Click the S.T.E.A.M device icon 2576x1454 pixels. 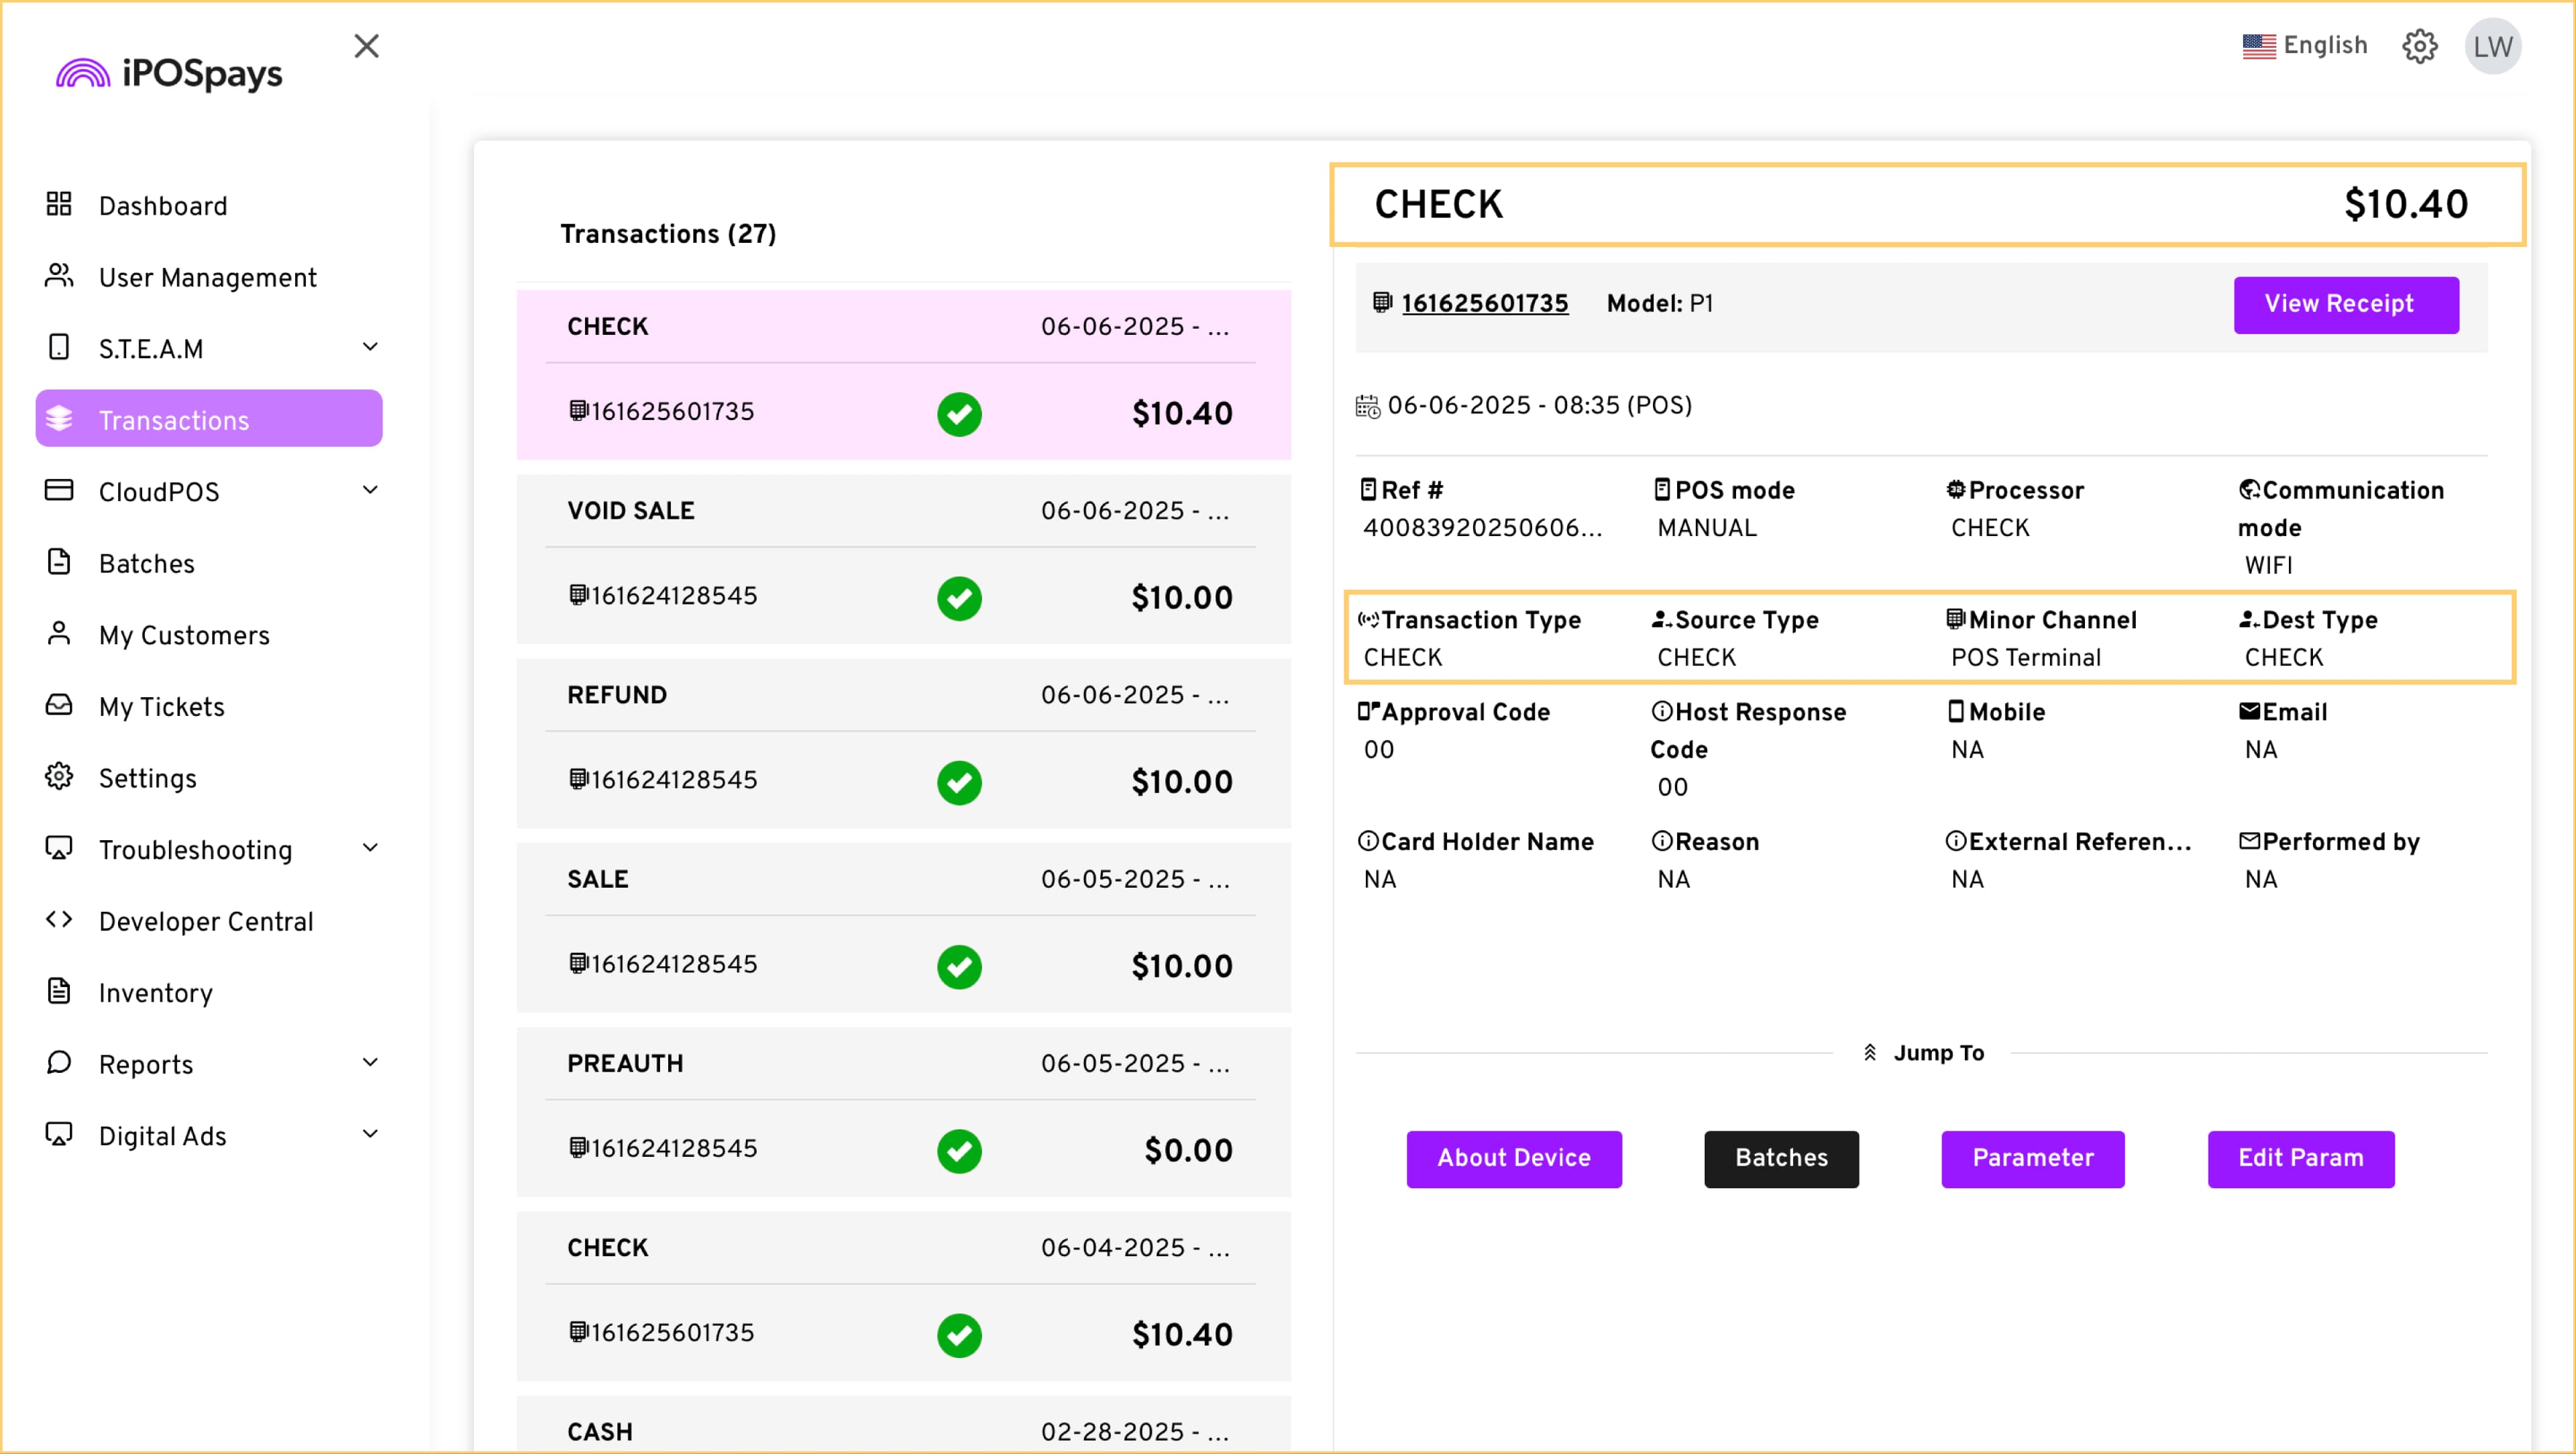[x=59, y=347]
